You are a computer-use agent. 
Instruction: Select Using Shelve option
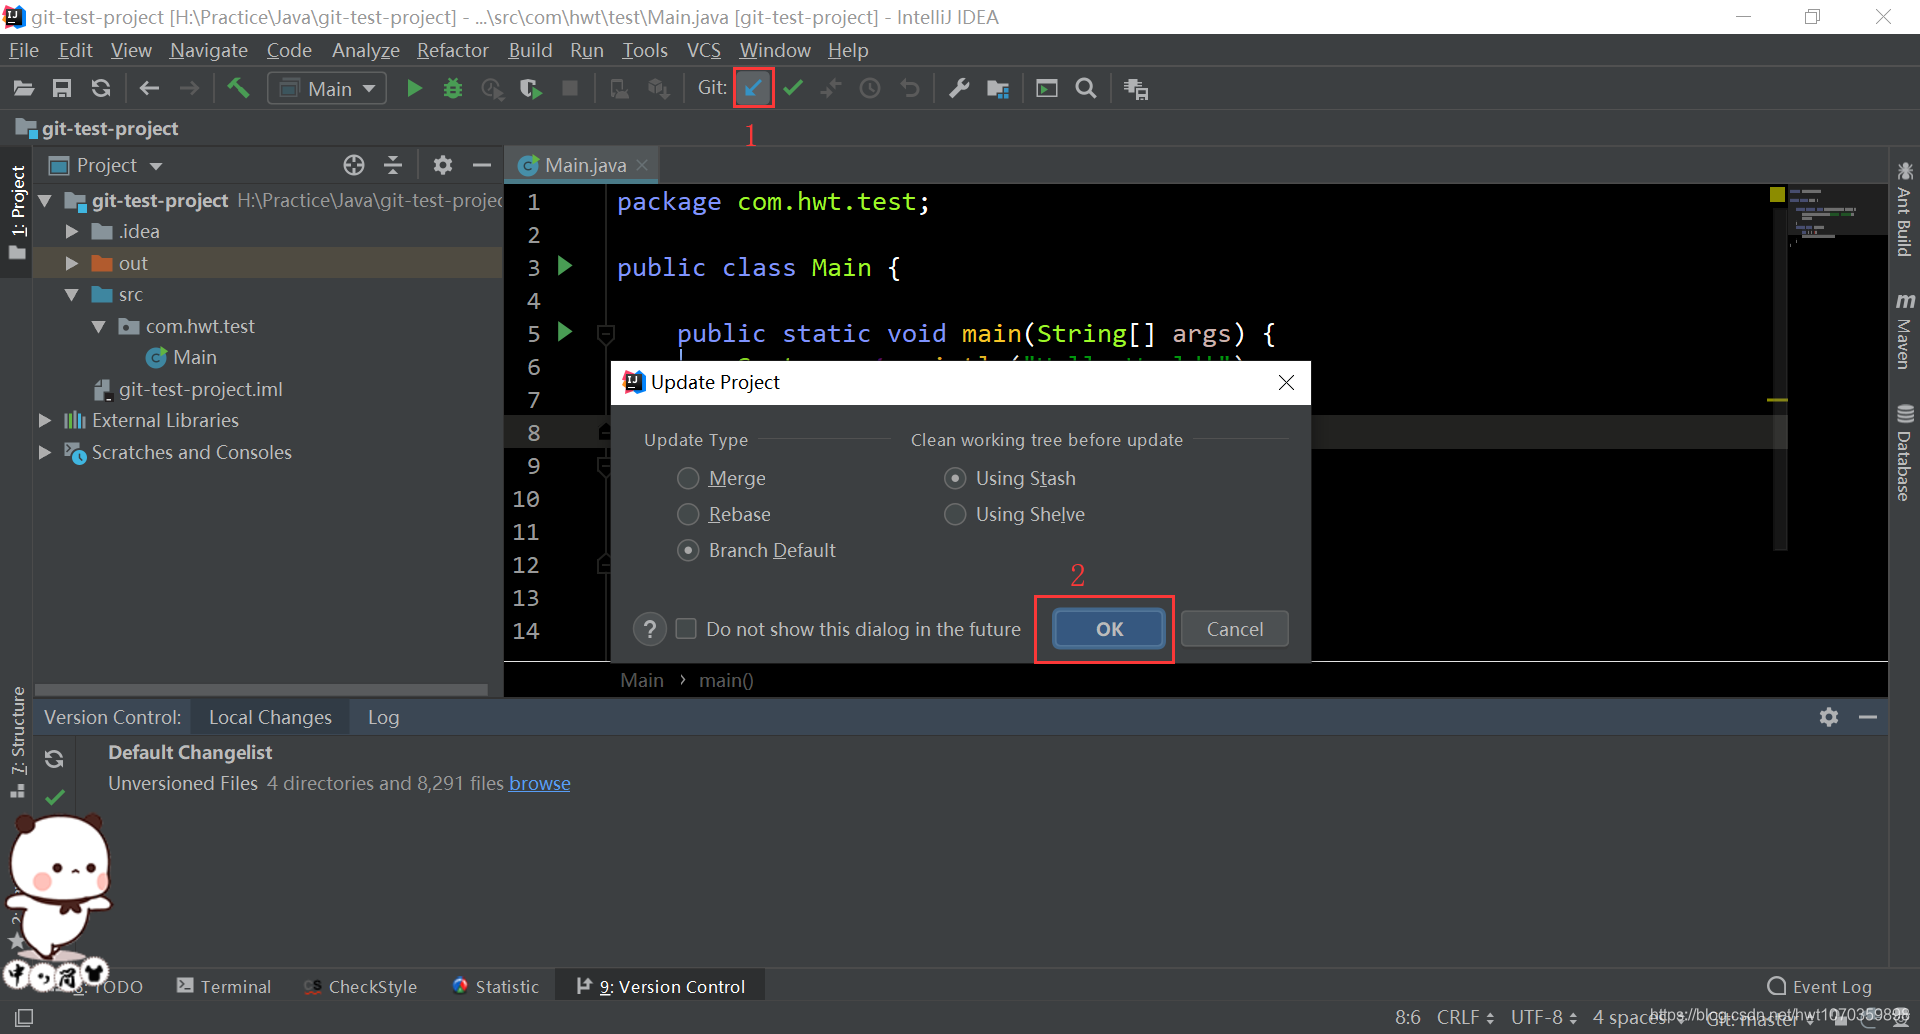click(1014, 514)
